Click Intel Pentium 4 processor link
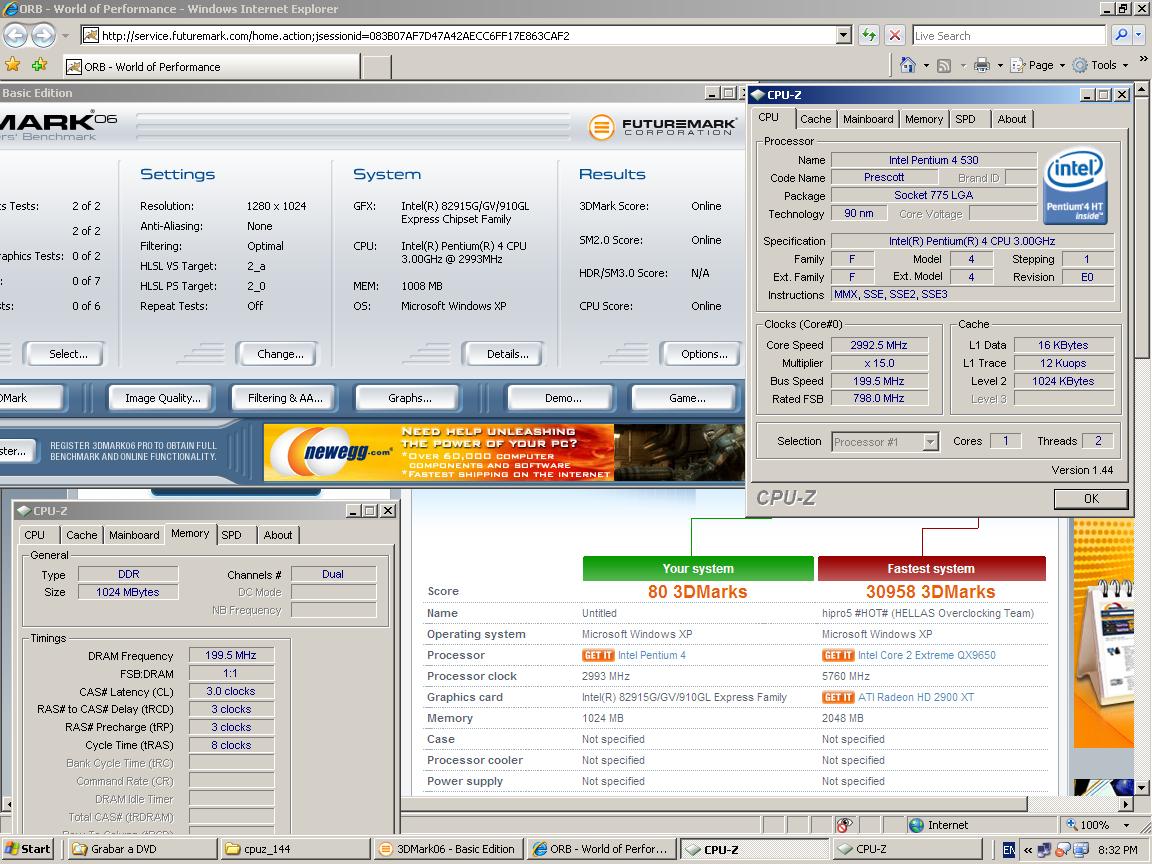This screenshot has width=1152, height=864. click(652, 655)
